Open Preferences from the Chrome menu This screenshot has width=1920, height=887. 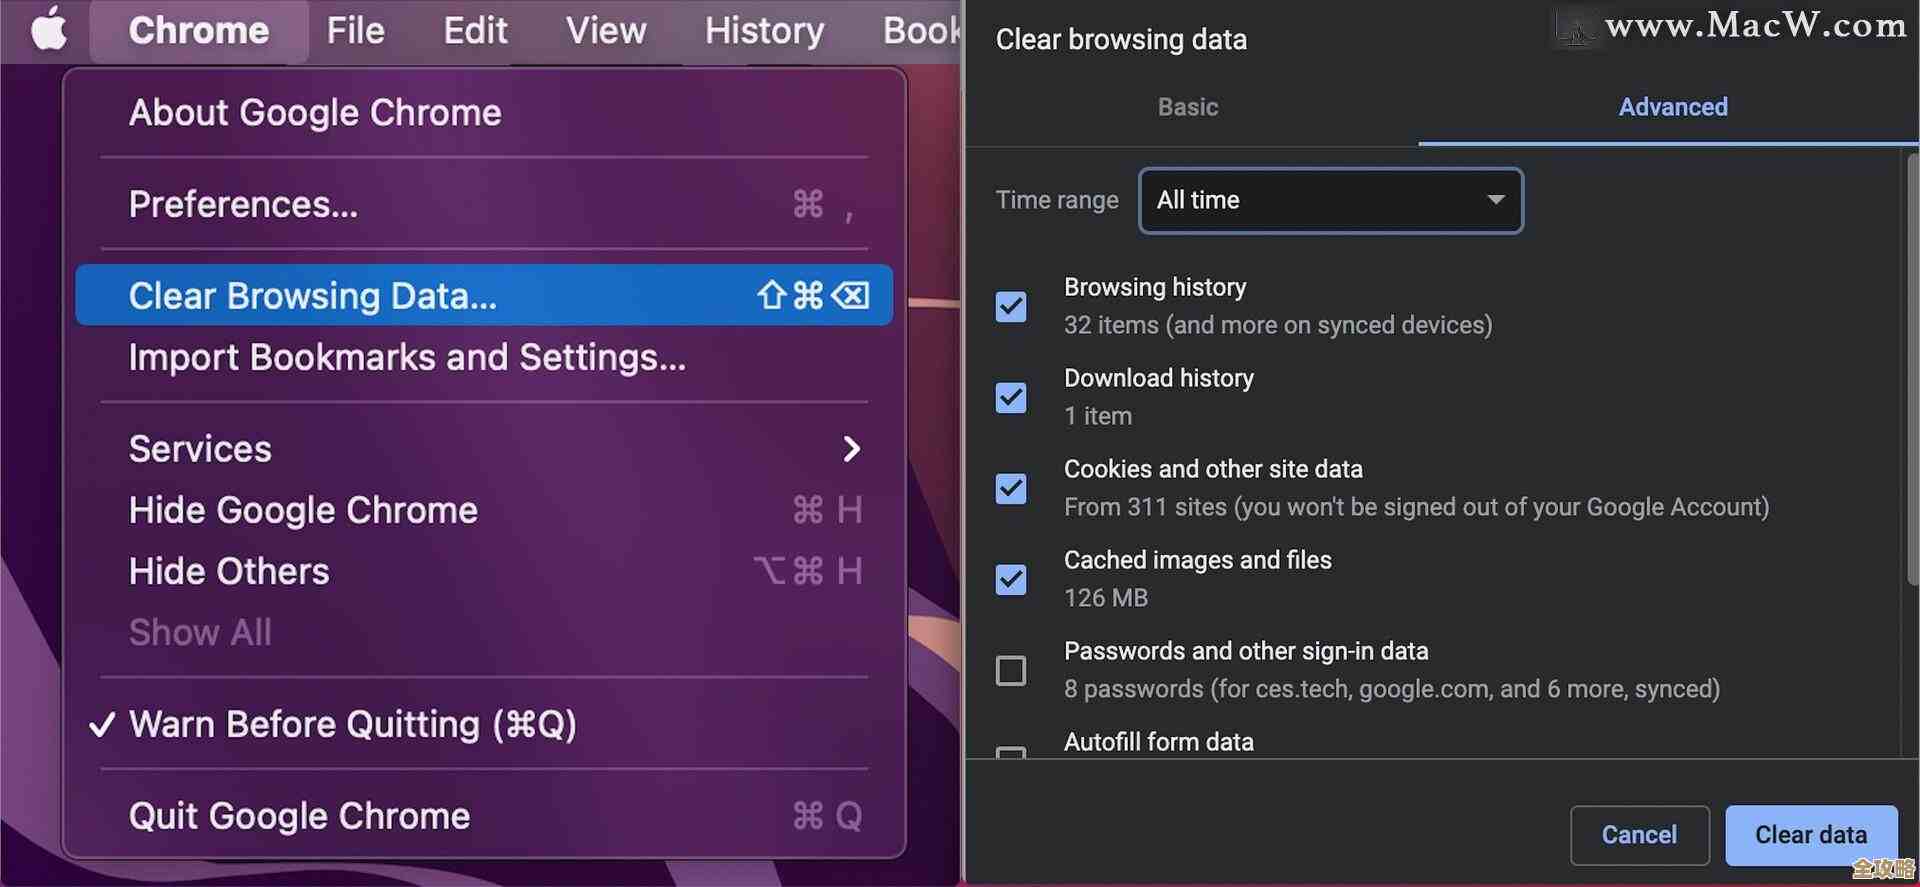click(x=244, y=205)
